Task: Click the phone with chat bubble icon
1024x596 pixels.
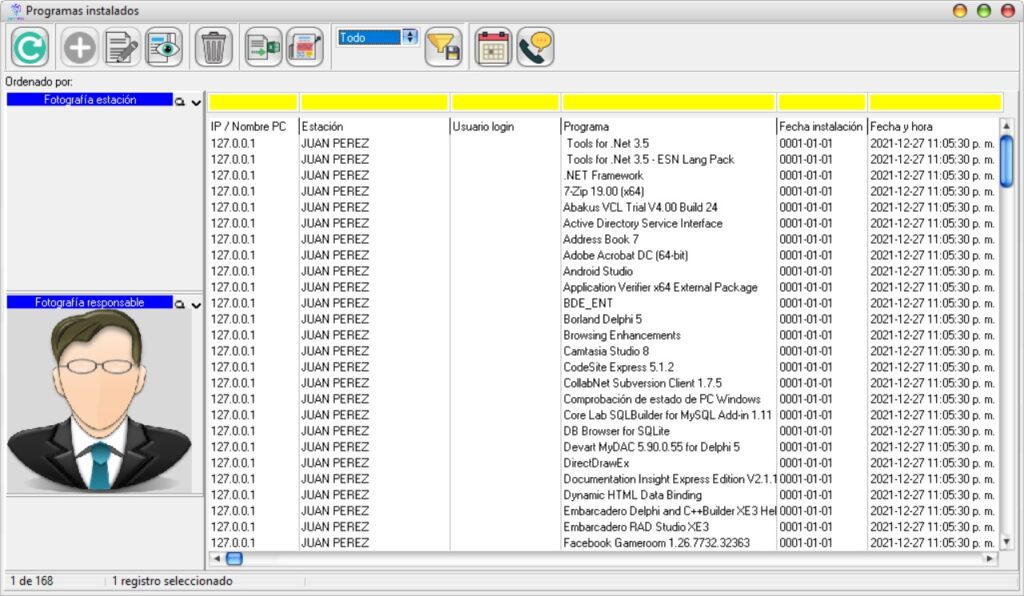Action: (536, 47)
